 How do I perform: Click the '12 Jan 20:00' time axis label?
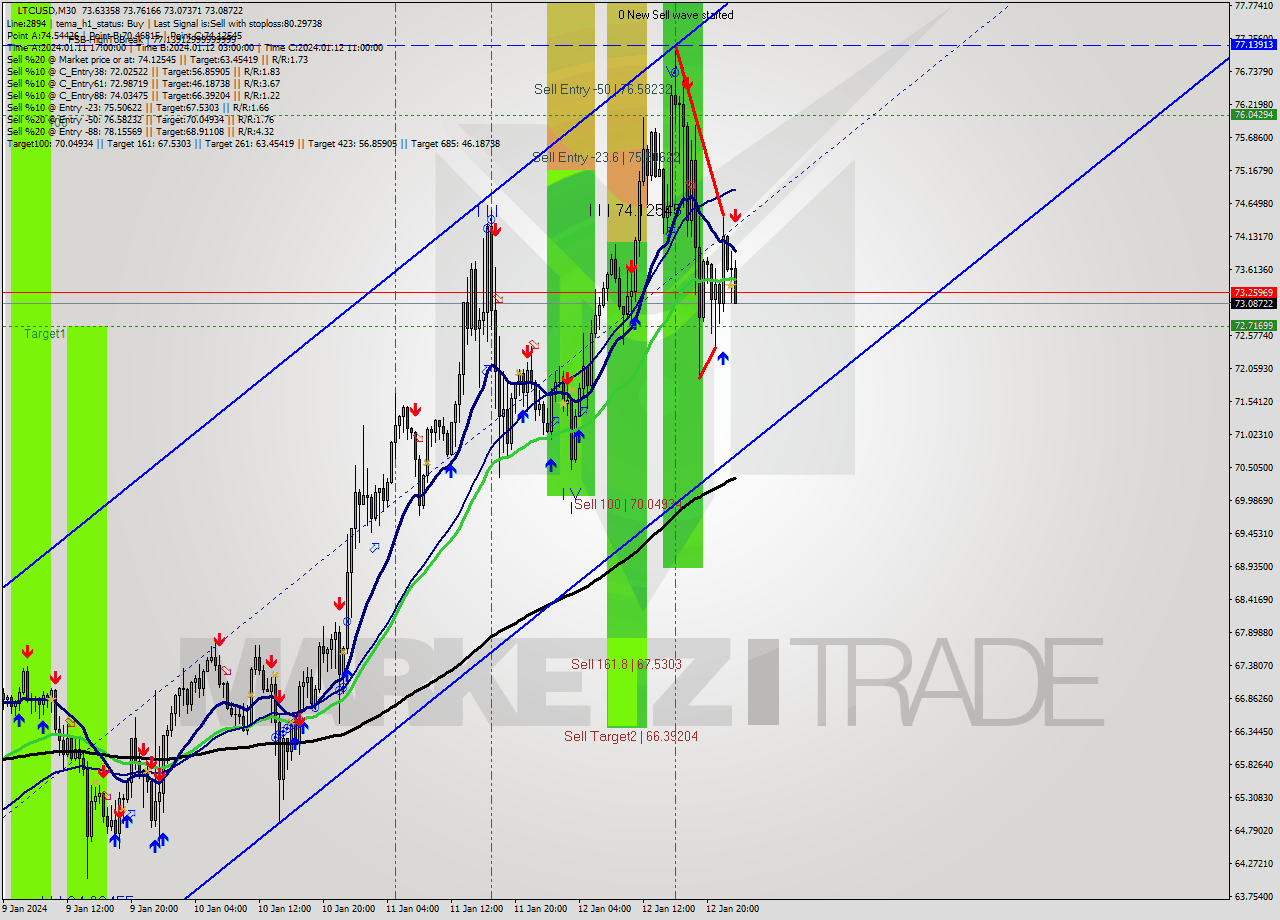[x=732, y=909]
